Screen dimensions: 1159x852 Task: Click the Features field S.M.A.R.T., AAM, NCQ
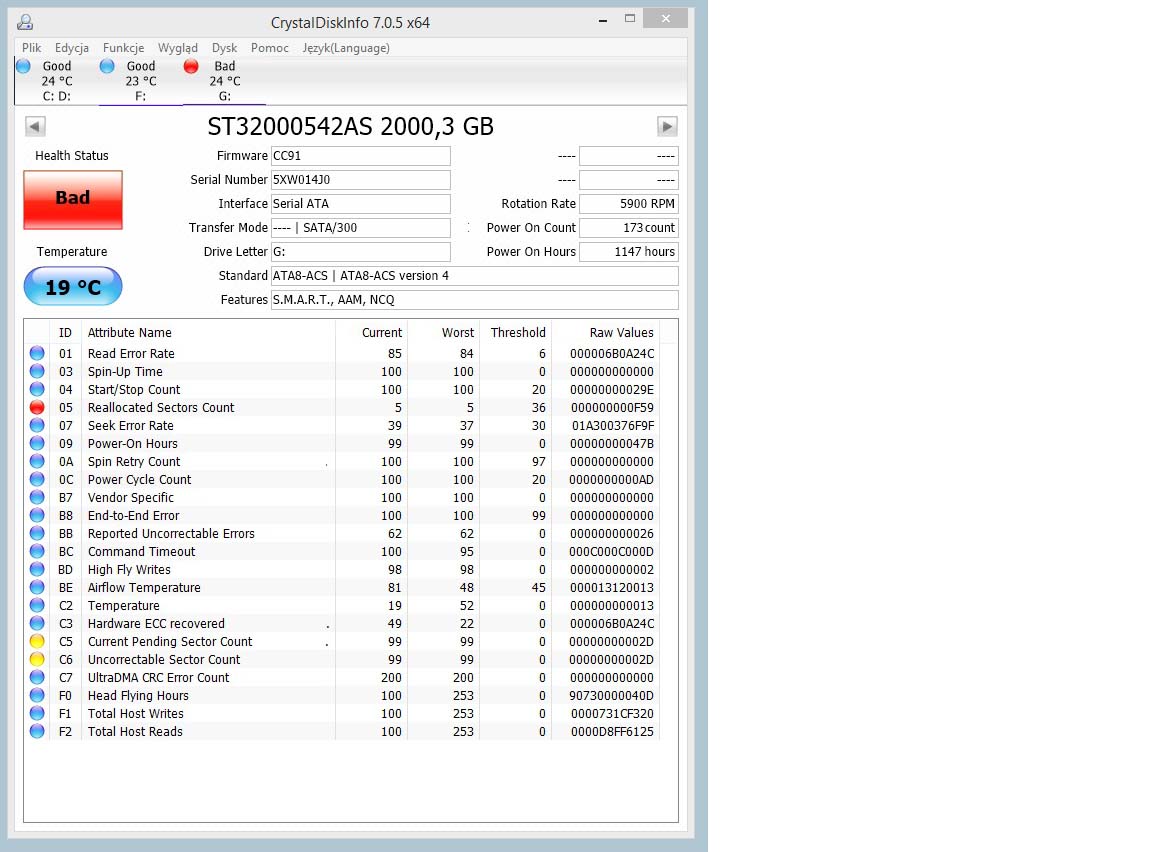(x=475, y=300)
